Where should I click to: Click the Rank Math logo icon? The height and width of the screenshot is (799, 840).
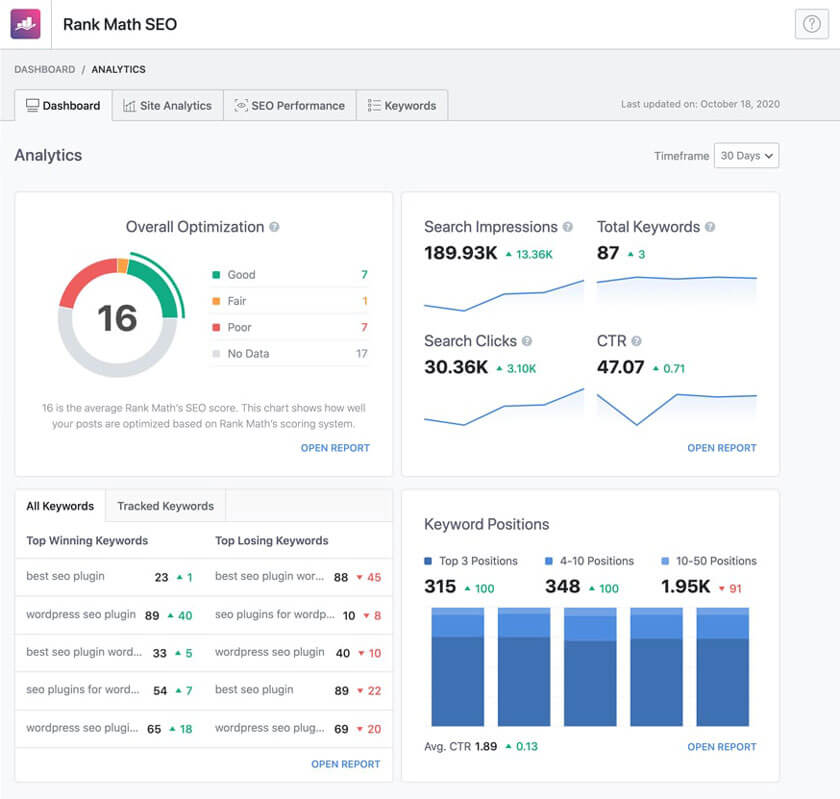click(24, 23)
